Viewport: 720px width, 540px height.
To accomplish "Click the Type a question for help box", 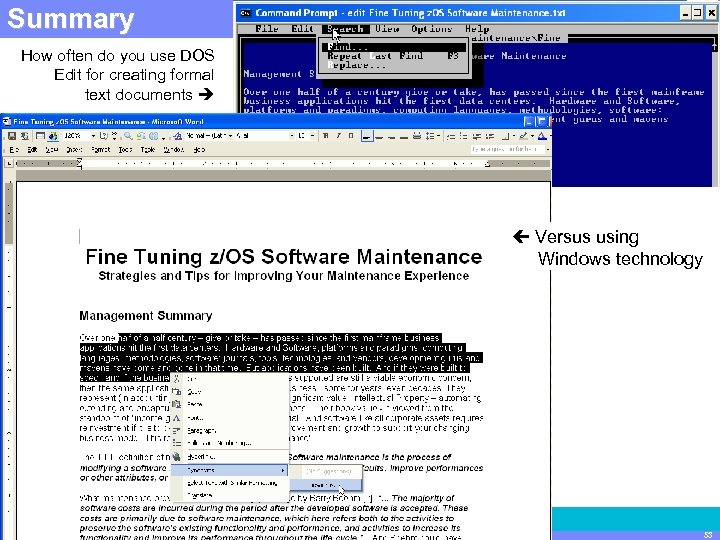I will coord(507,149).
